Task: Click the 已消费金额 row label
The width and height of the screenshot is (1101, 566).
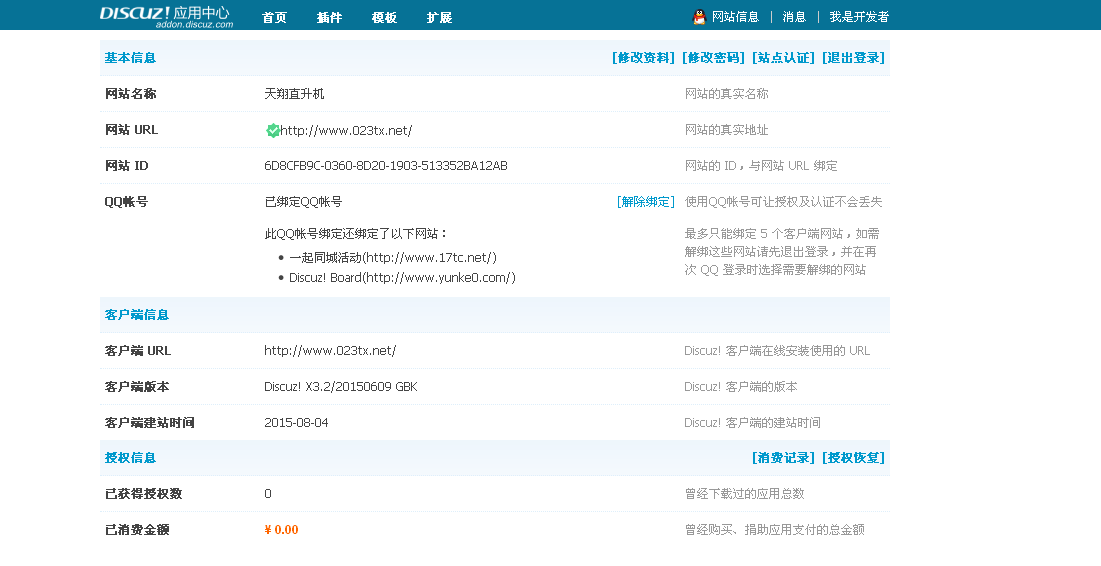Action: (137, 529)
